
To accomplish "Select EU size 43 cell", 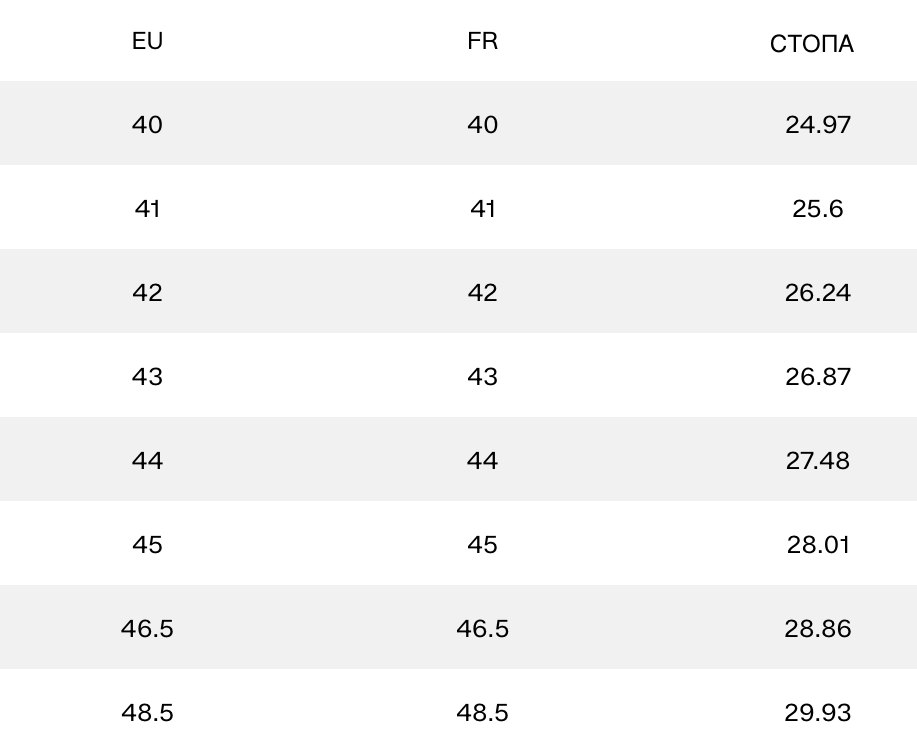I will [147, 377].
